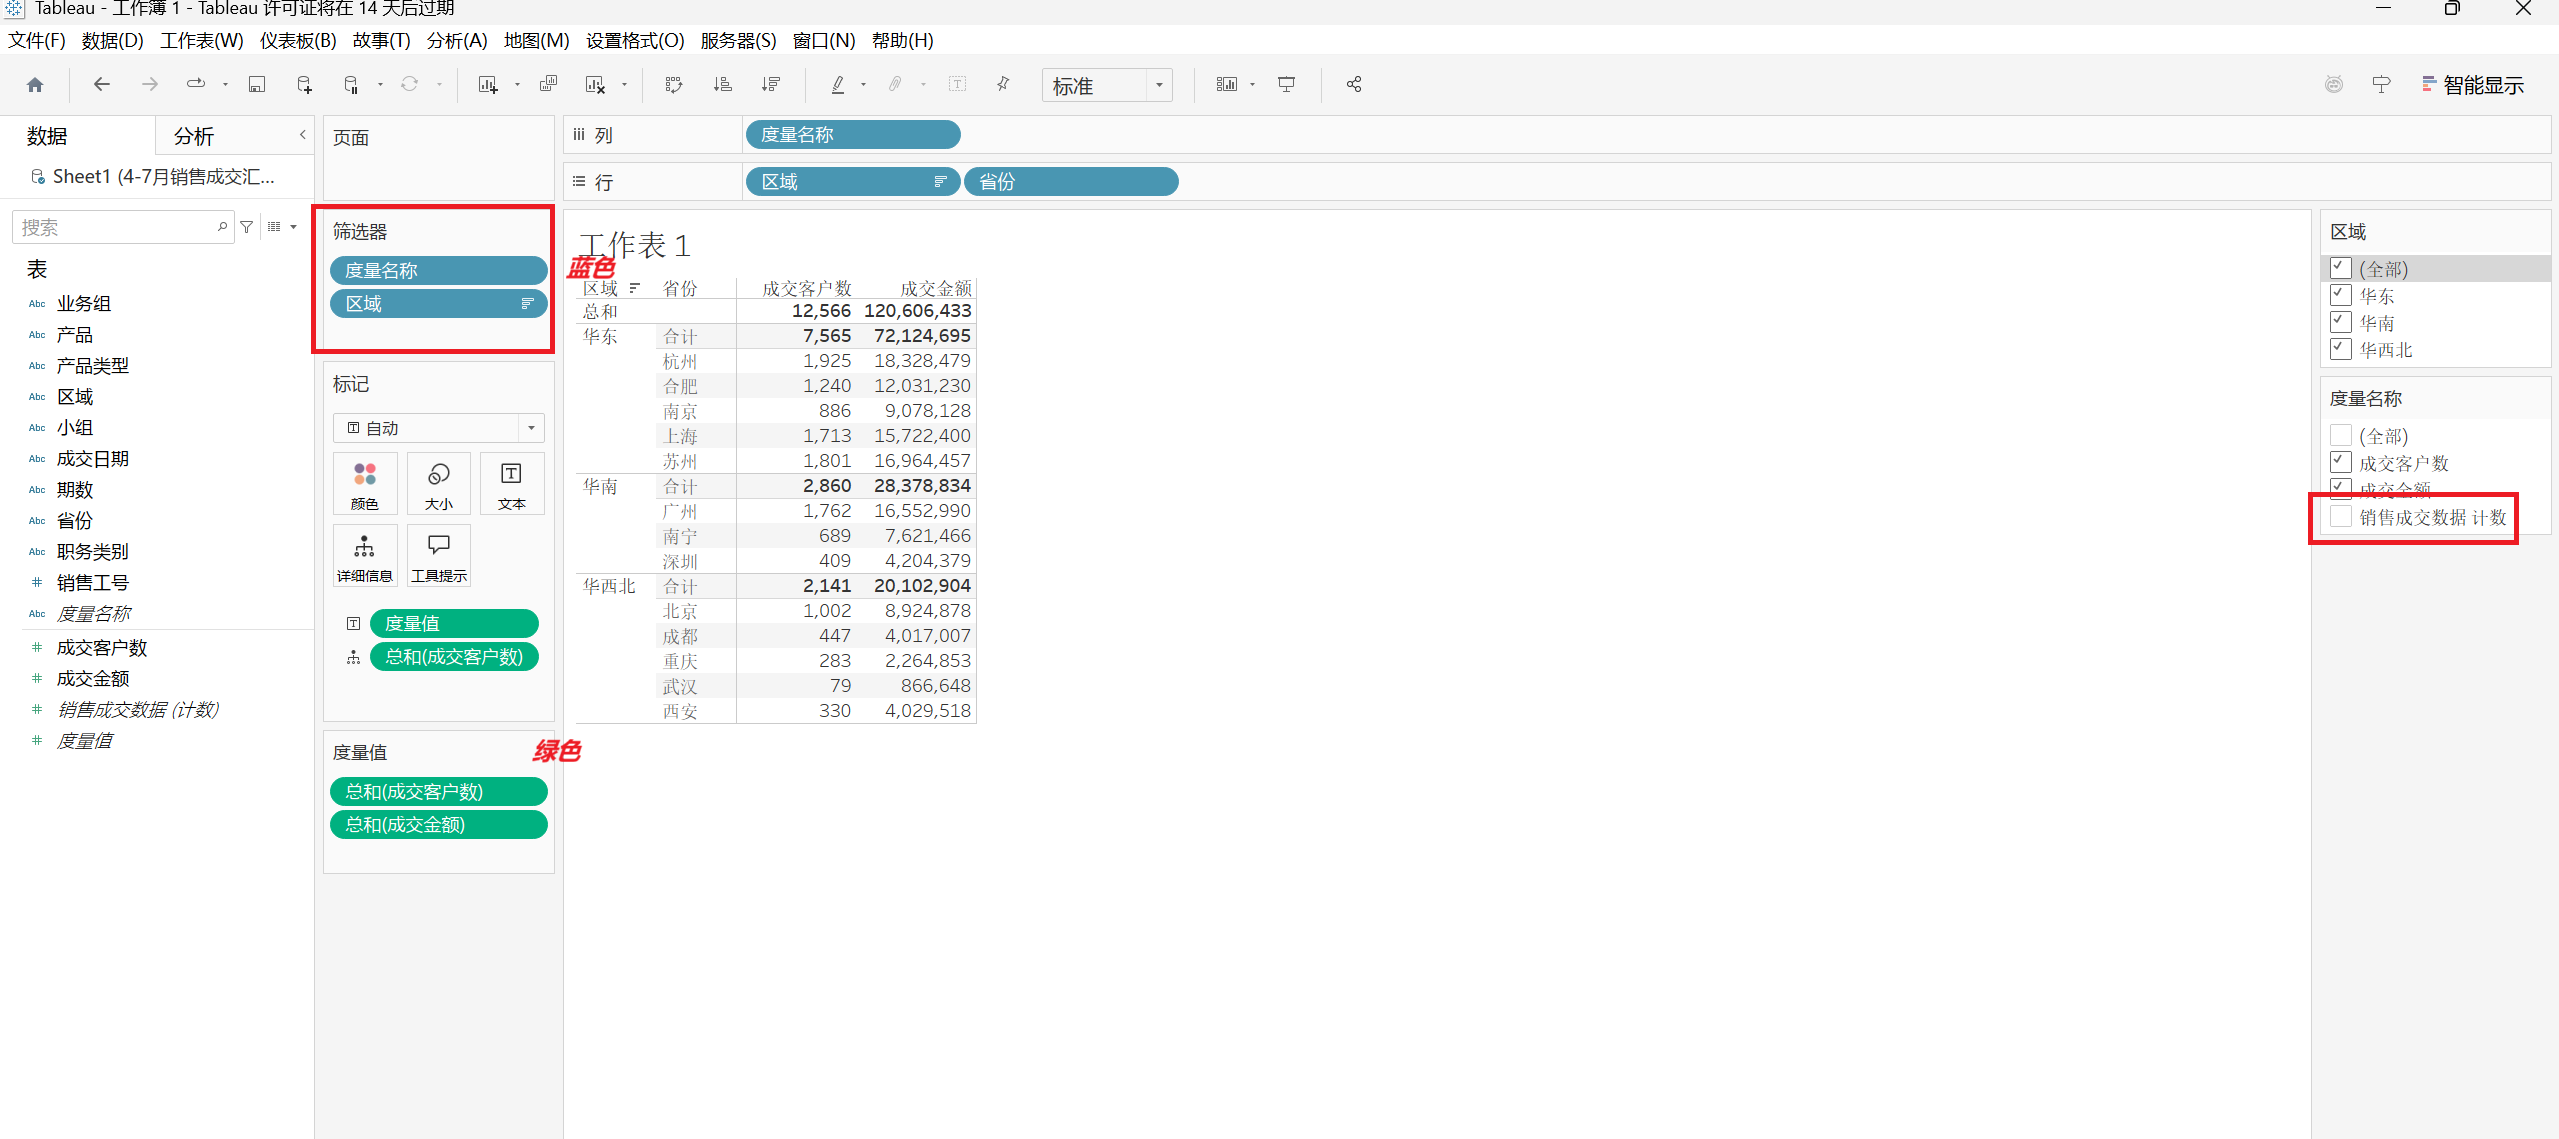
Task: Click the New Worksheet toolbar icon
Action: [488, 85]
